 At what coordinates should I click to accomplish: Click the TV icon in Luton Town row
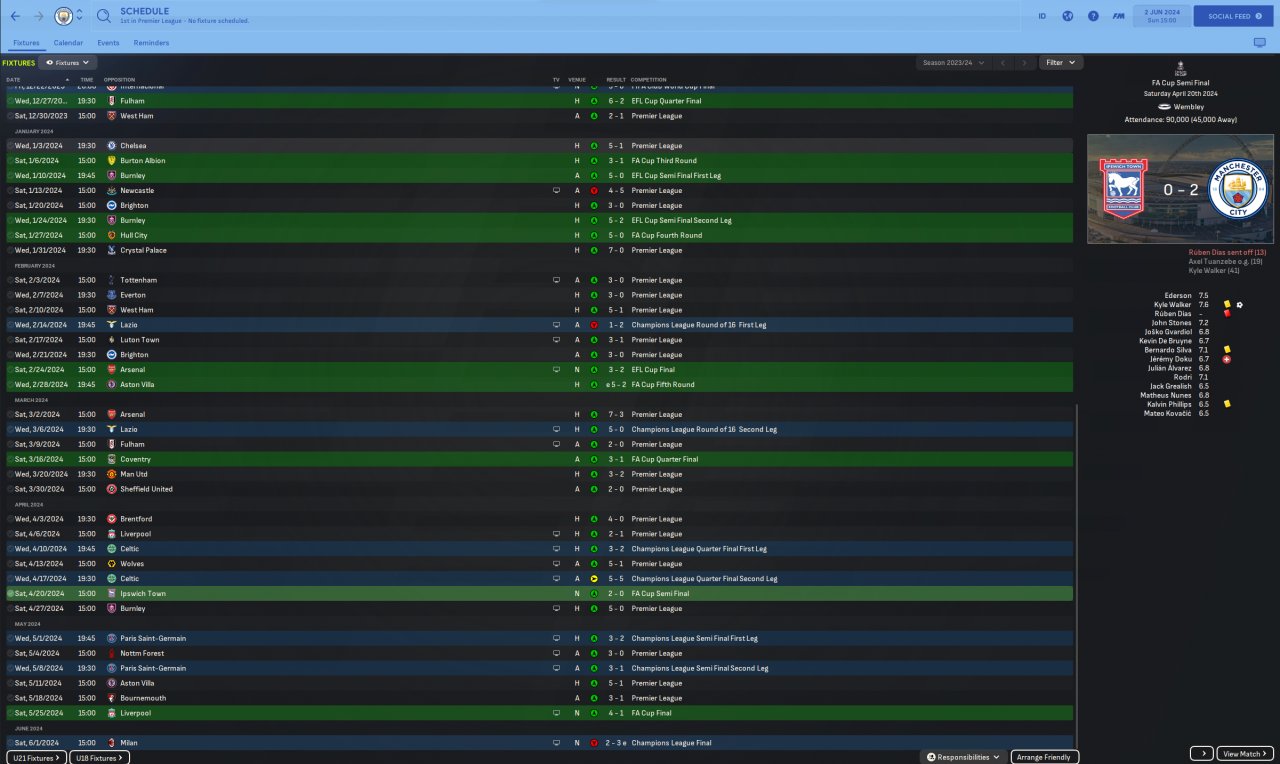coord(556,340)
